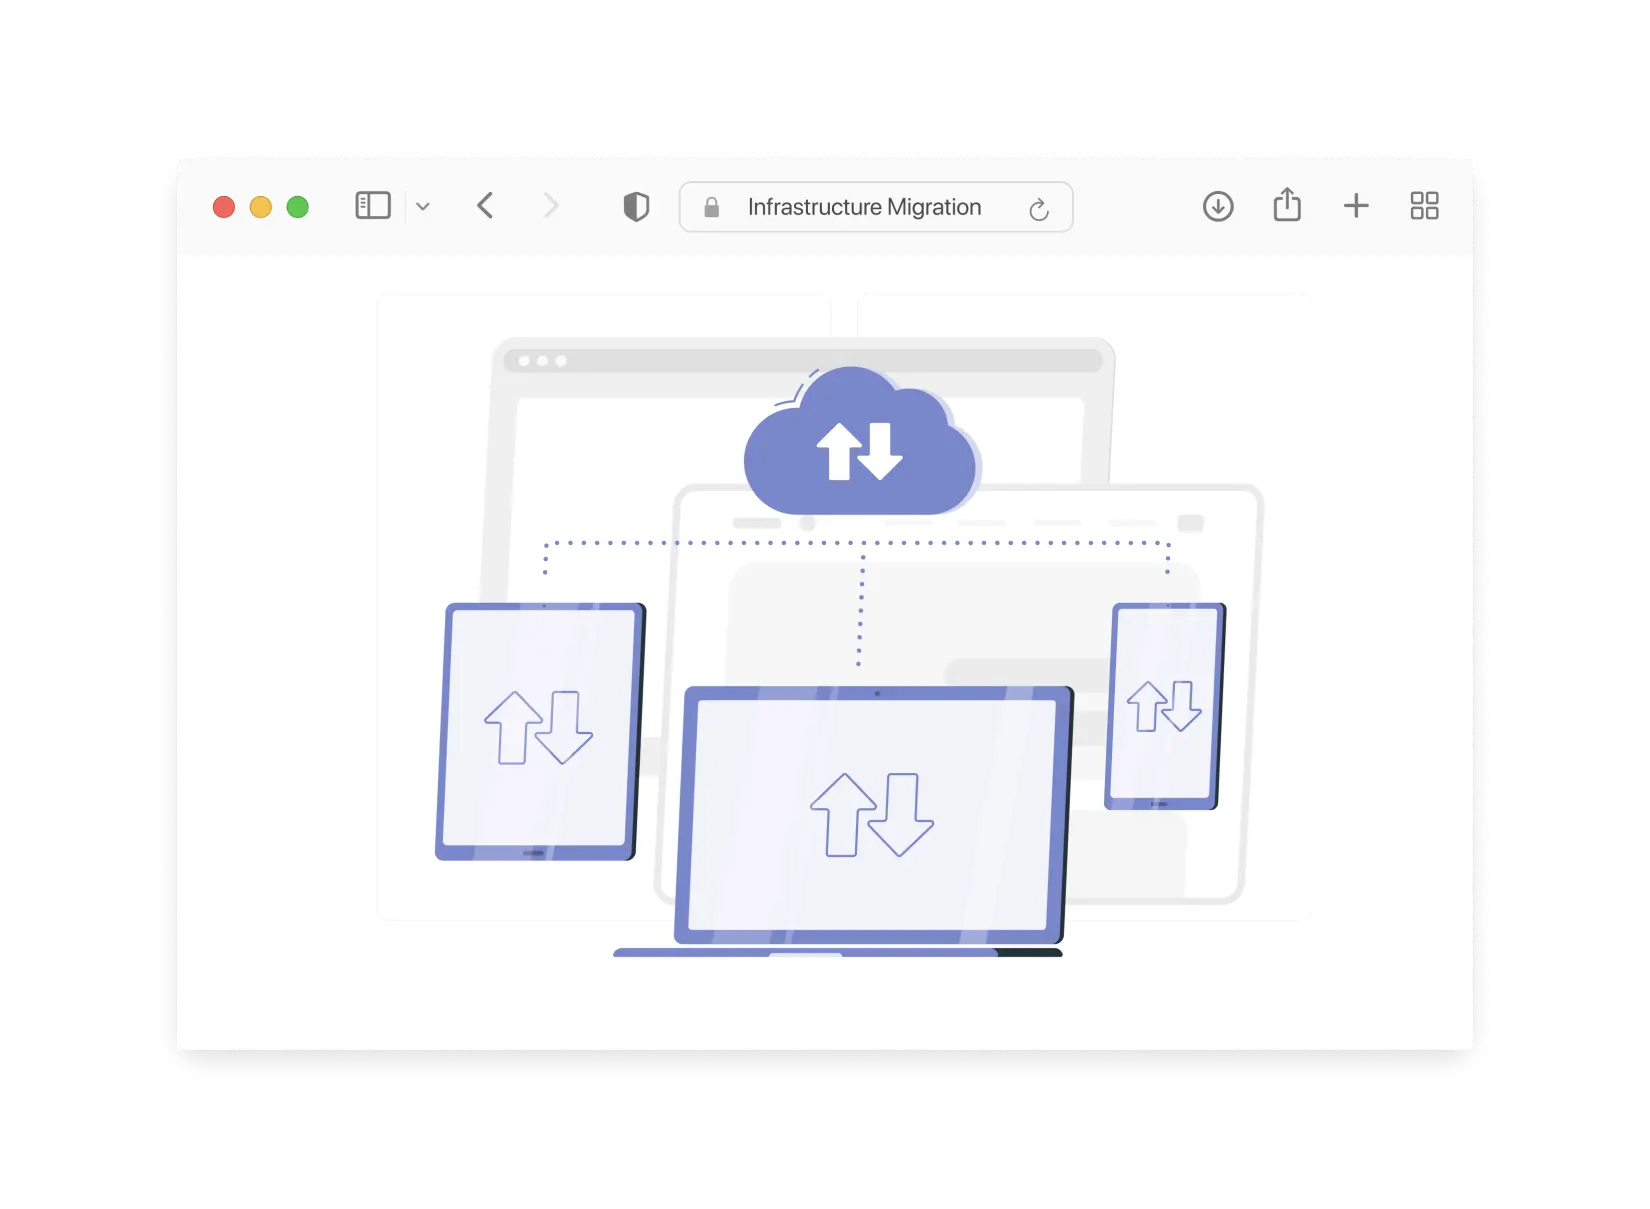Select the Infrastructure Migration address field
This screenshot has width=1650, height=1209.
point(864,207)
